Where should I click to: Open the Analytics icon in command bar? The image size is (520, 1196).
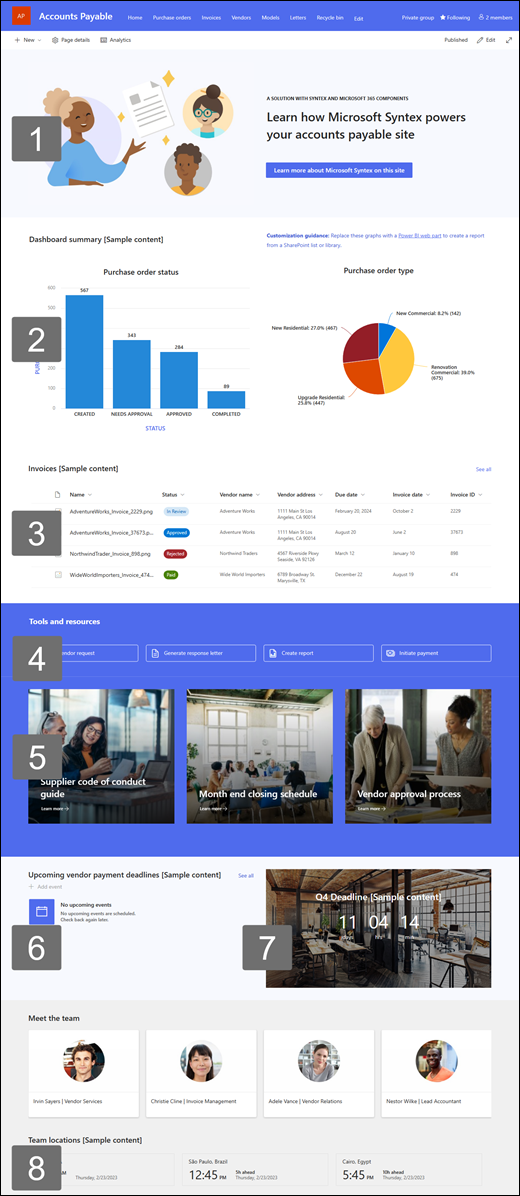pyautogui.click(x=103, y=40)
